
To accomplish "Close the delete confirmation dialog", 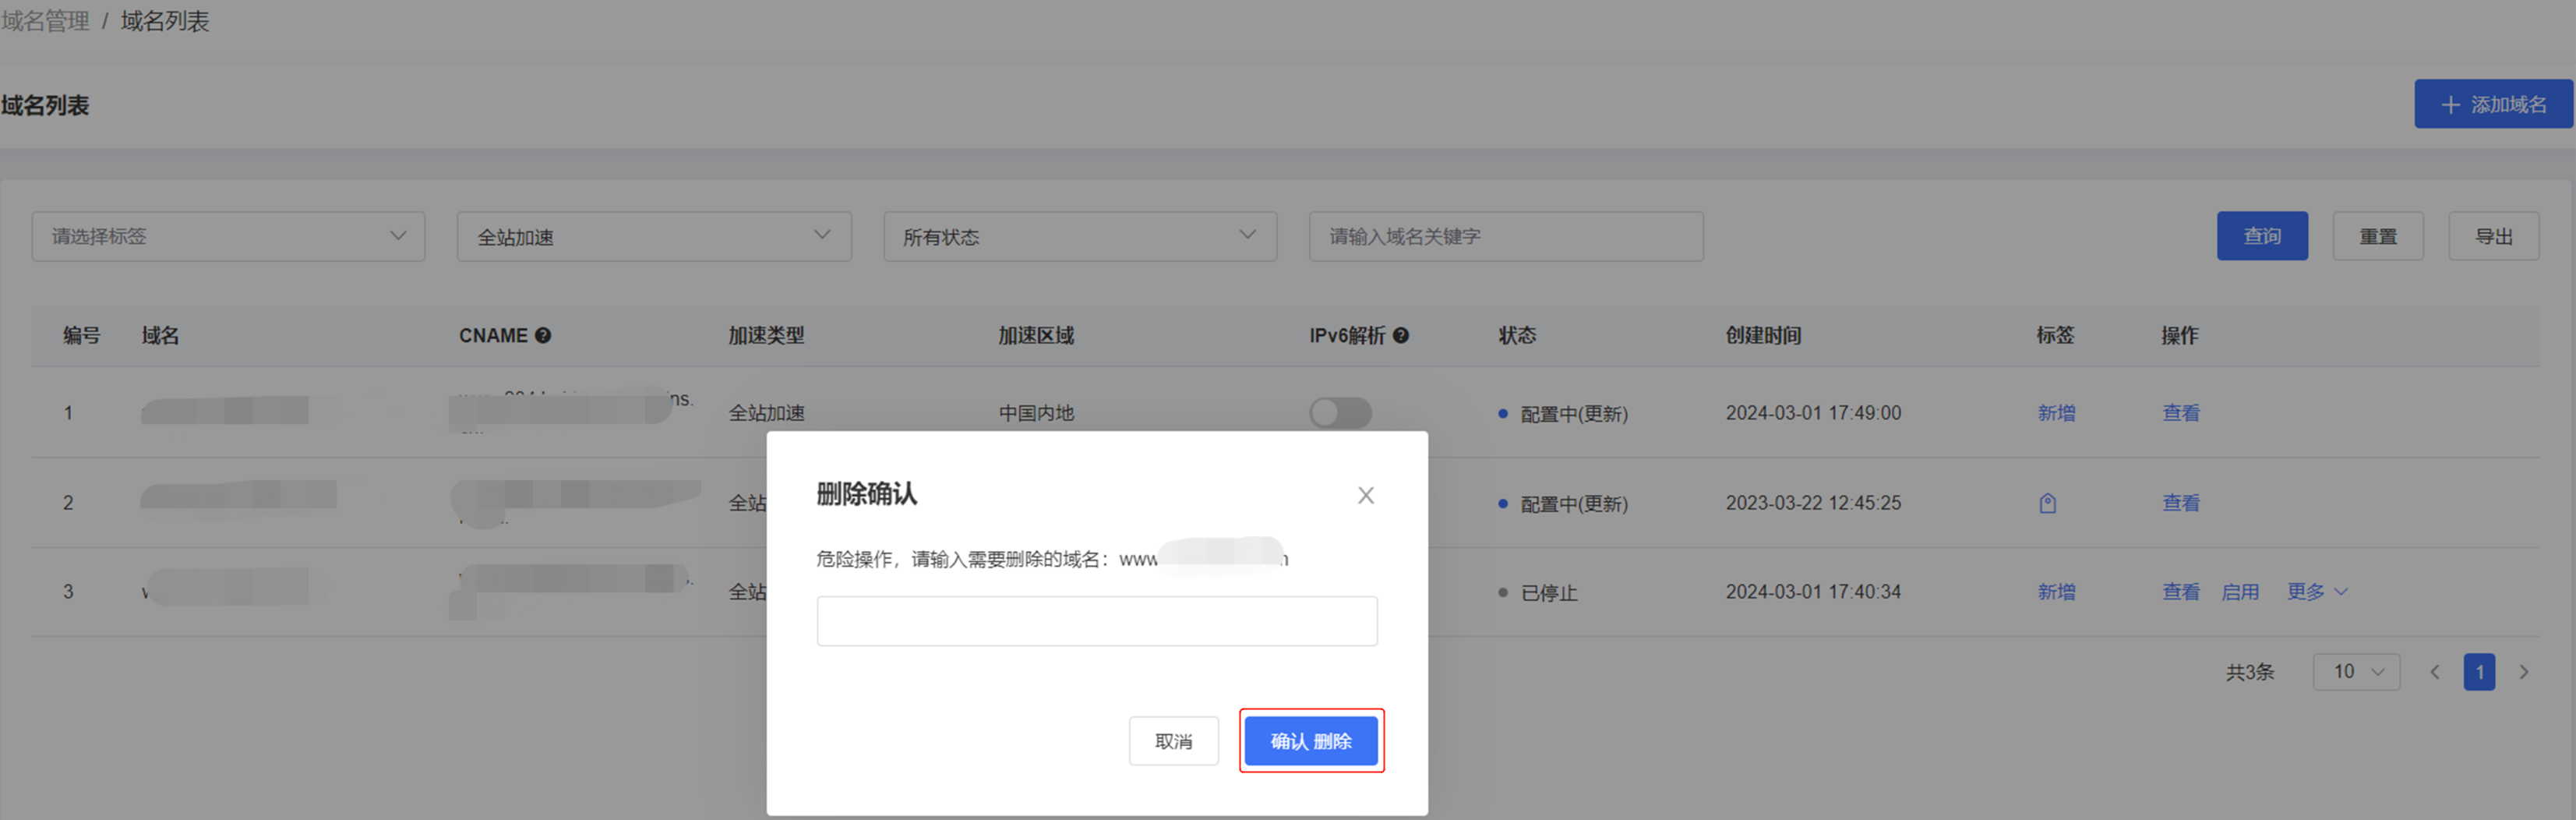I will click(x=1365, y=495).
